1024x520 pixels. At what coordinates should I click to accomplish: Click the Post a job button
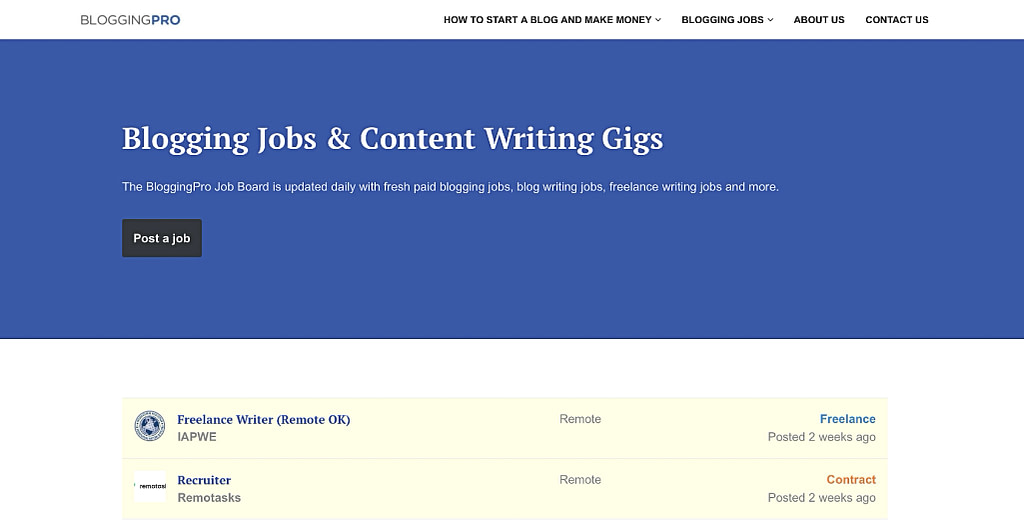[x=162, y=238]
